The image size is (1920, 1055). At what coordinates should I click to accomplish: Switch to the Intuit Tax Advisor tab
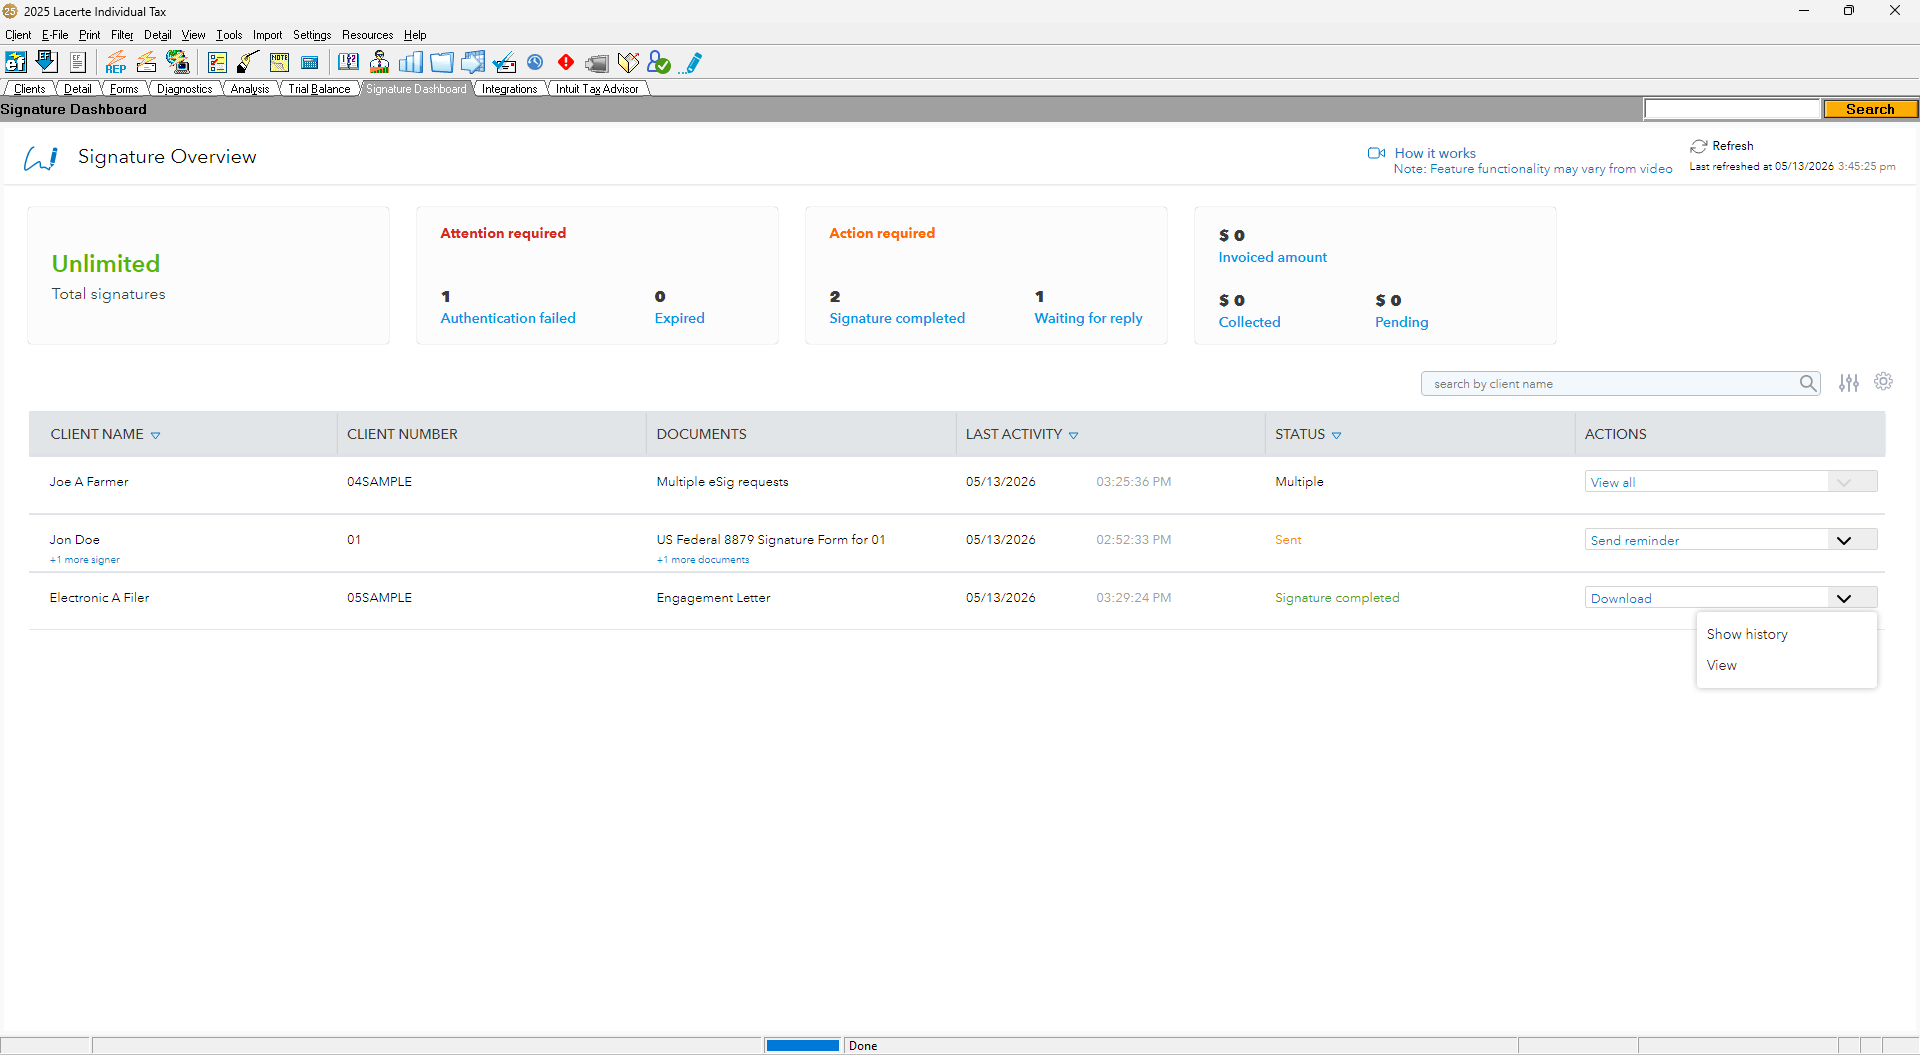pyautogui.click(x=597, y=89)
